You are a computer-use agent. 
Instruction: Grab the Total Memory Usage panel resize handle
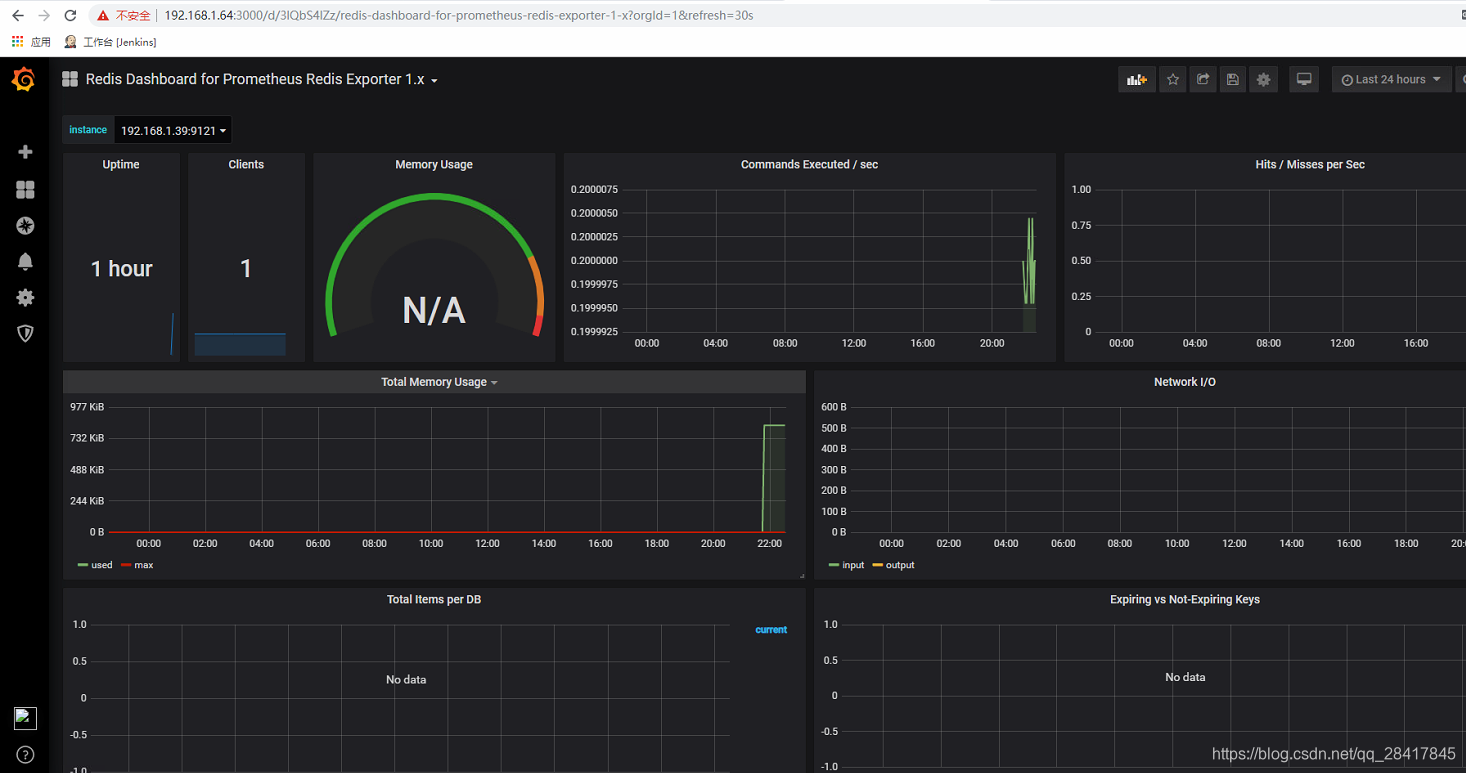[801, 575]
